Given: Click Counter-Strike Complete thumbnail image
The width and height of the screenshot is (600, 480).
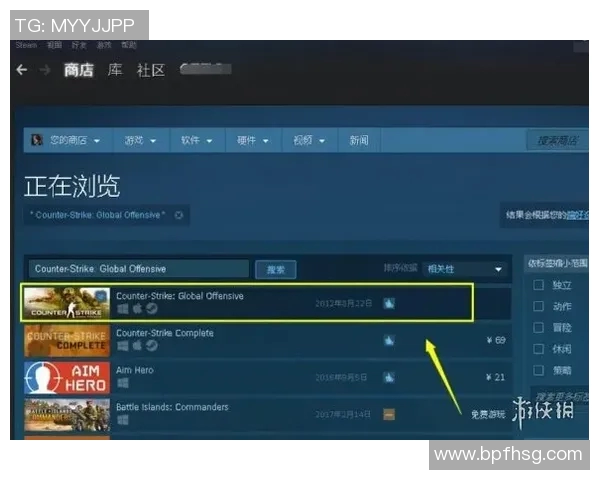Looking at the screenshot, I should point(67,341).
